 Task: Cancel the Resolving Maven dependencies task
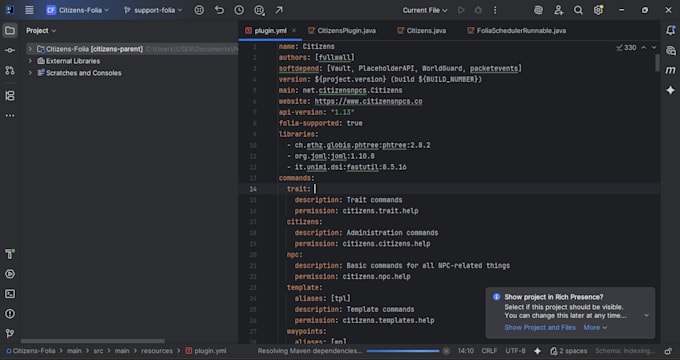(x=446, y=351)
